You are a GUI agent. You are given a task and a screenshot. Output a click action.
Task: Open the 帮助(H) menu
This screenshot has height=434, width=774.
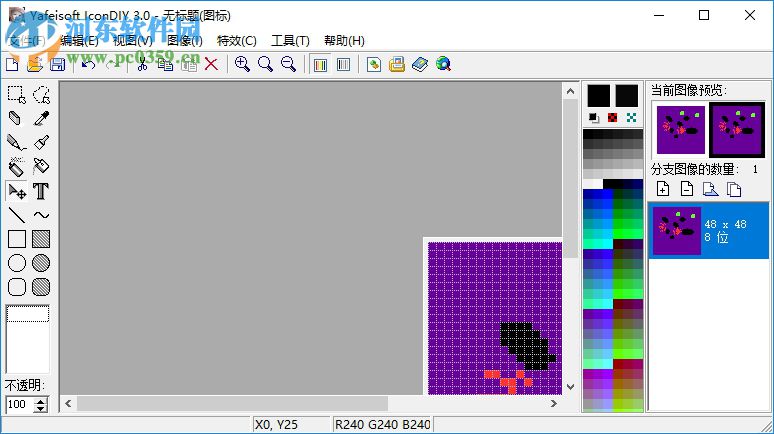344,40
